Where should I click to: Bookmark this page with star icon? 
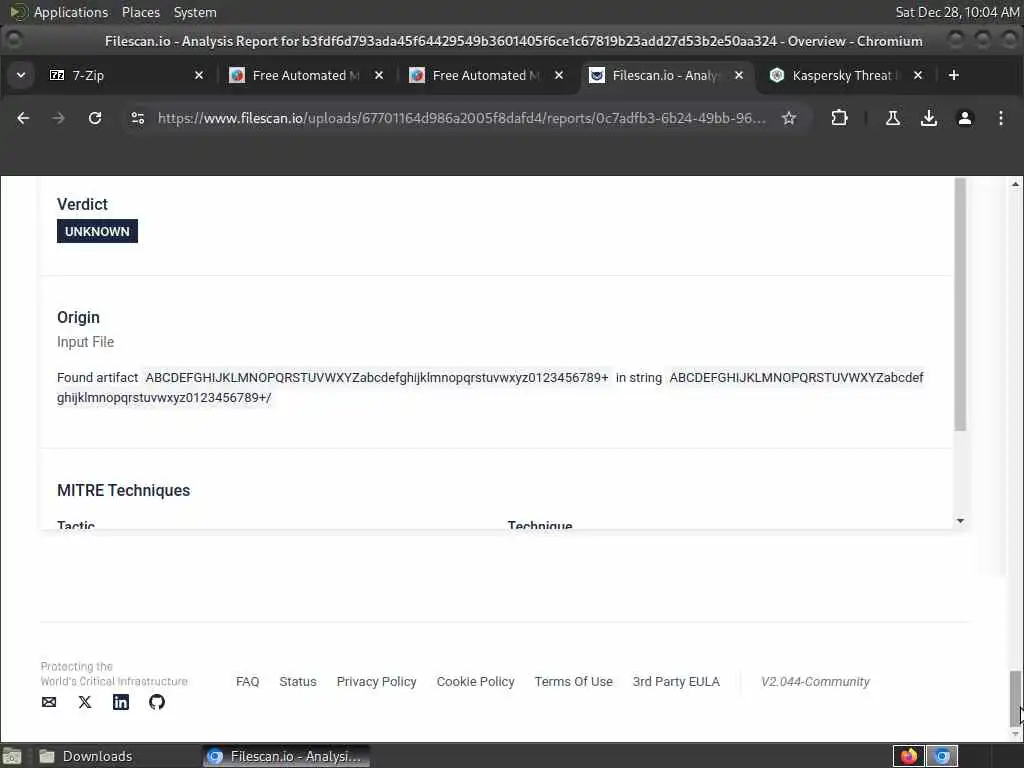click(x=789, y=118)
